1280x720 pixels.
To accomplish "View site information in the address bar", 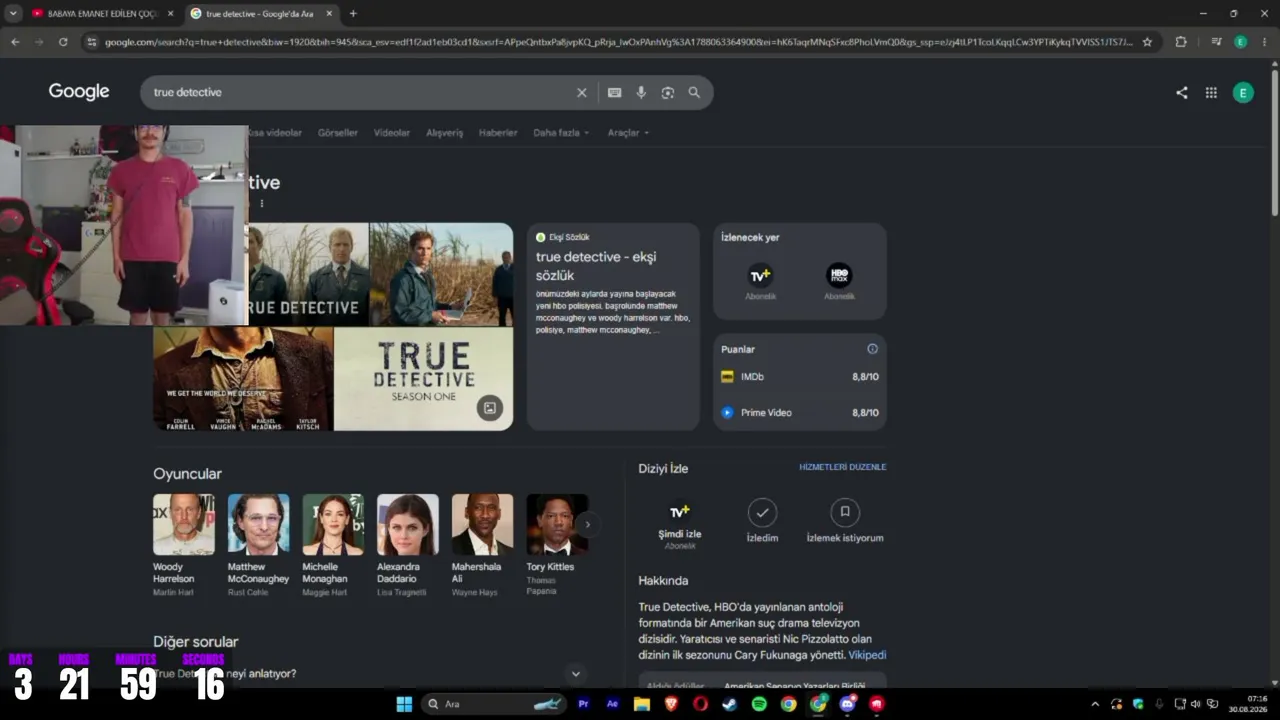I will tap(92, 42).
